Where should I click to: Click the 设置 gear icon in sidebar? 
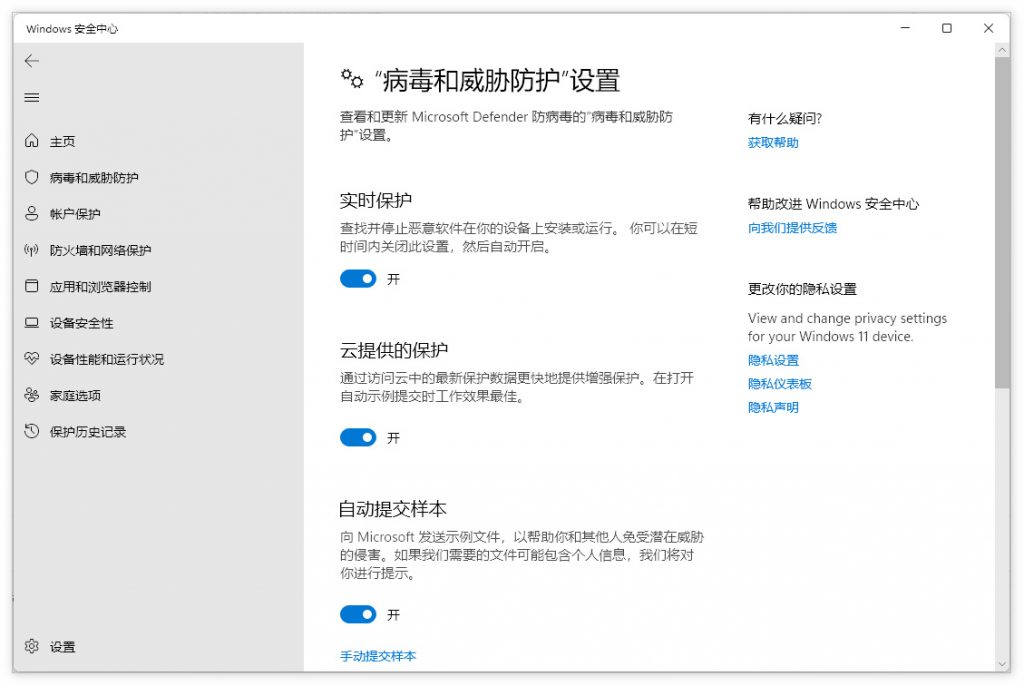32,647
